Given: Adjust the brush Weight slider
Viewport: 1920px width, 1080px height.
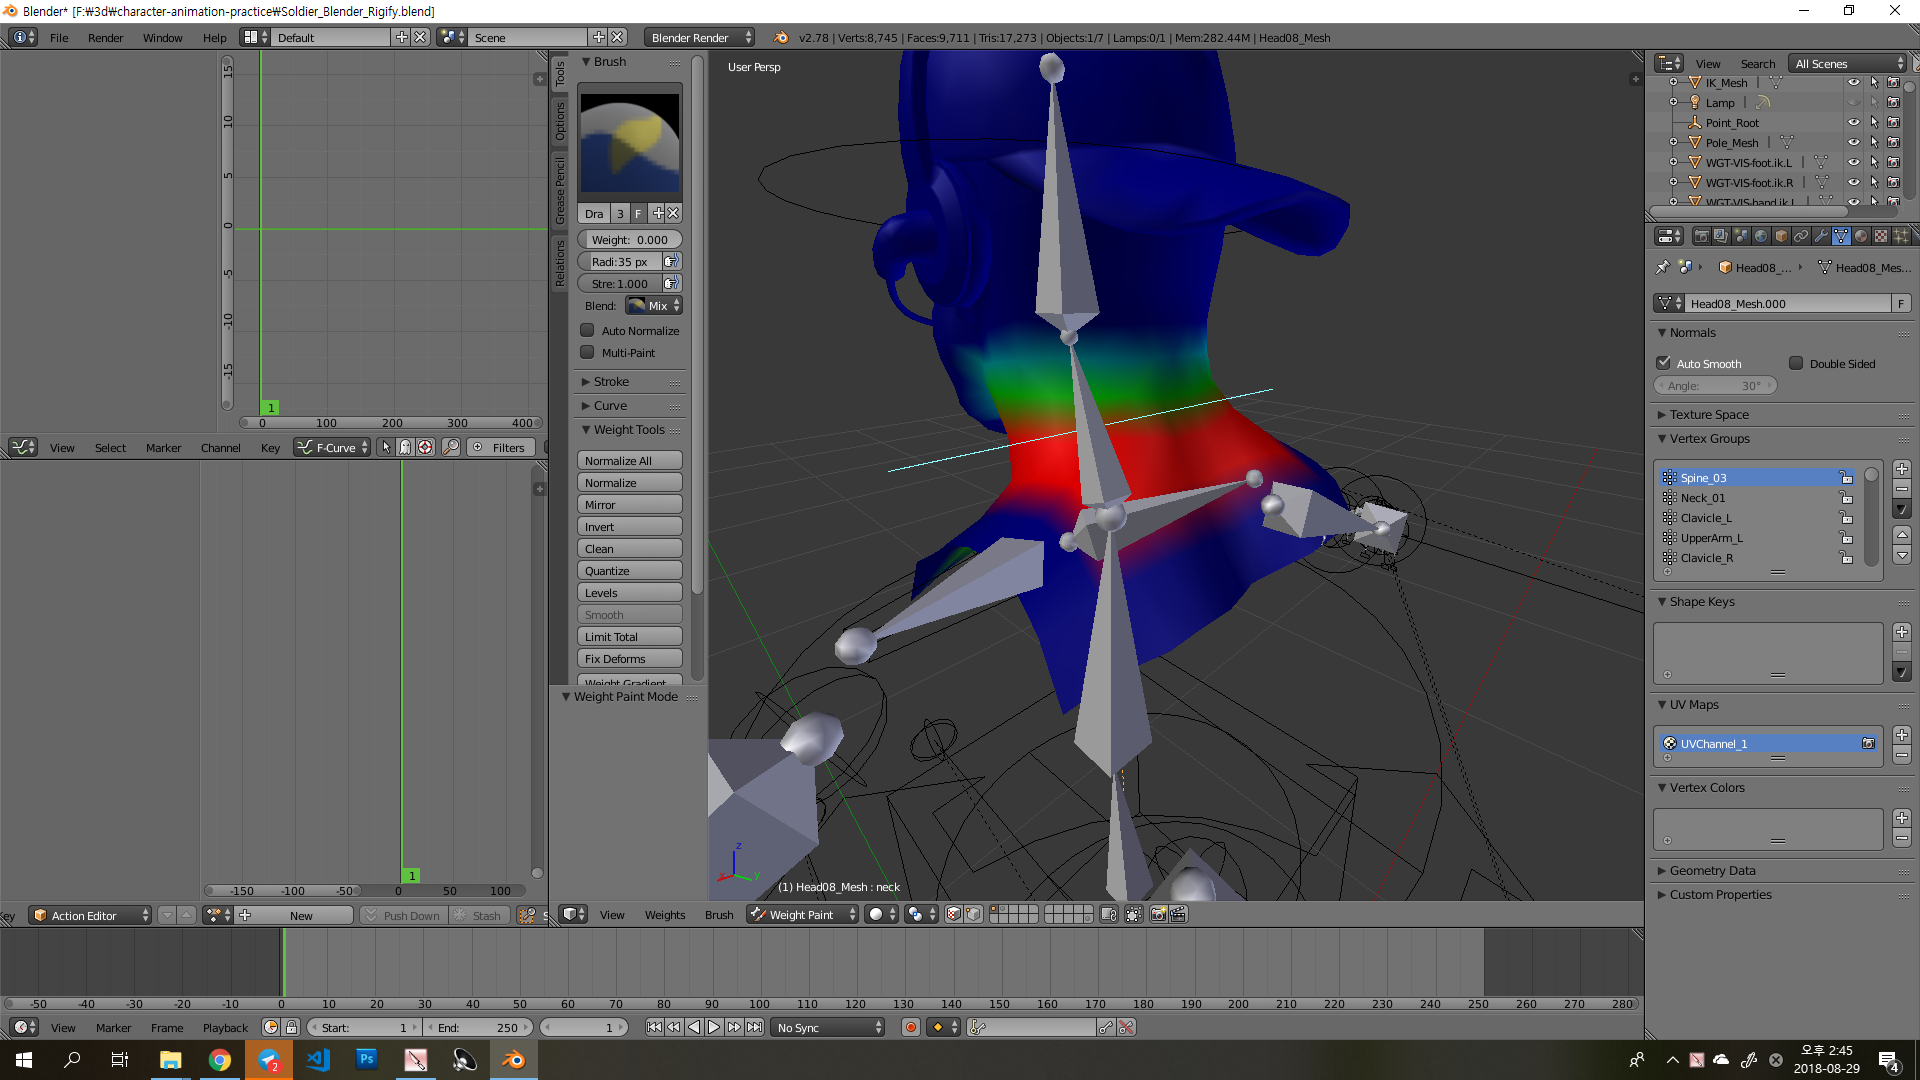Looking at the screenshot, I should coord(630,239).
